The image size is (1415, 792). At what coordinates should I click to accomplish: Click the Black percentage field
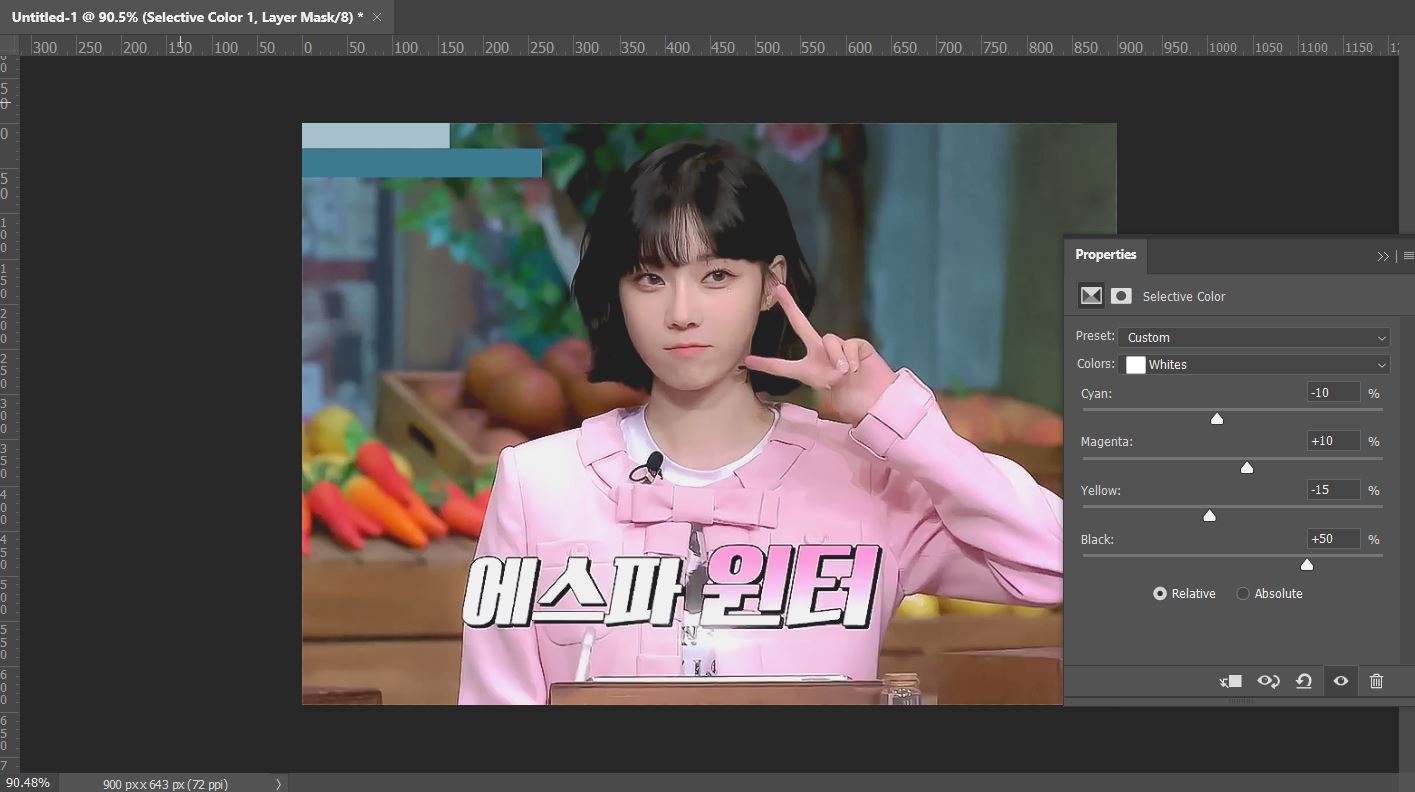pos(1333,539)
